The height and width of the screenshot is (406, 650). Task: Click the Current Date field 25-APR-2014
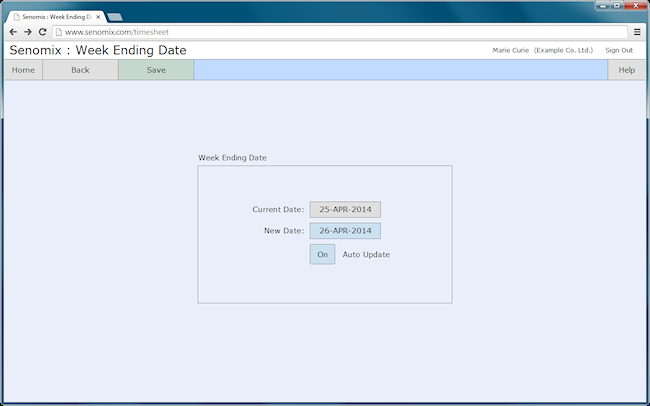click(345, 209)
